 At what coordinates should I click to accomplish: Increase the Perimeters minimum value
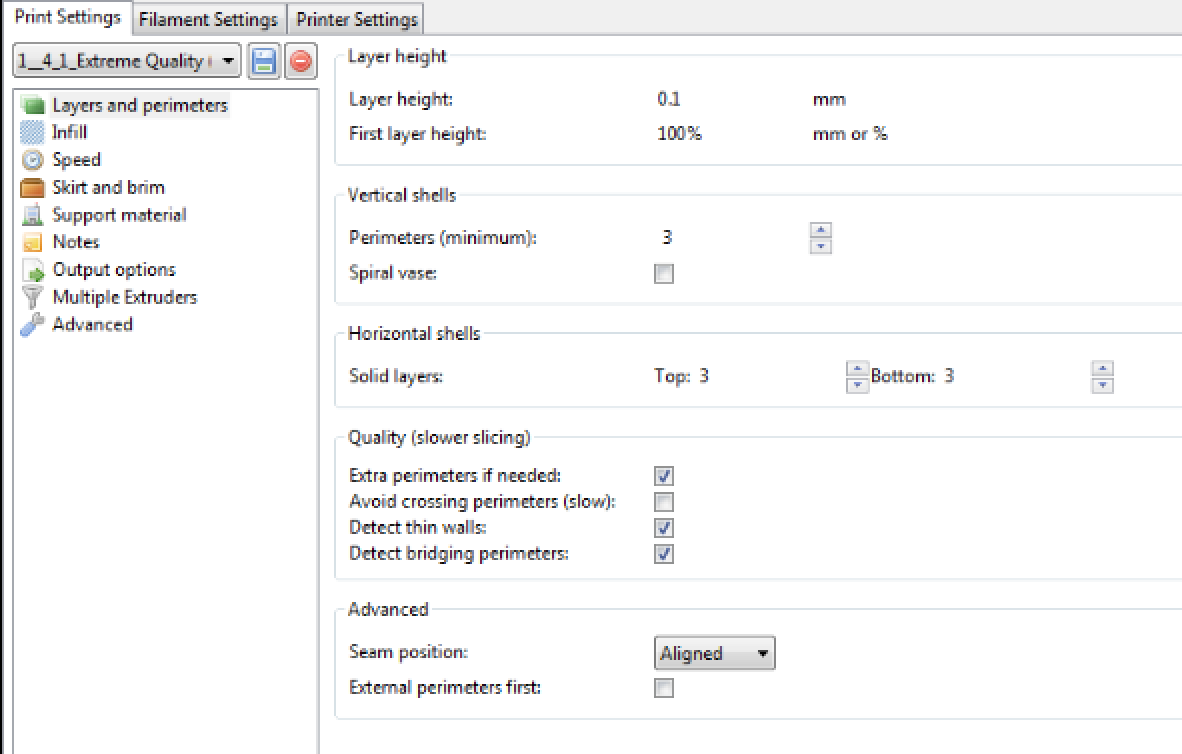(x=821, y=232)
